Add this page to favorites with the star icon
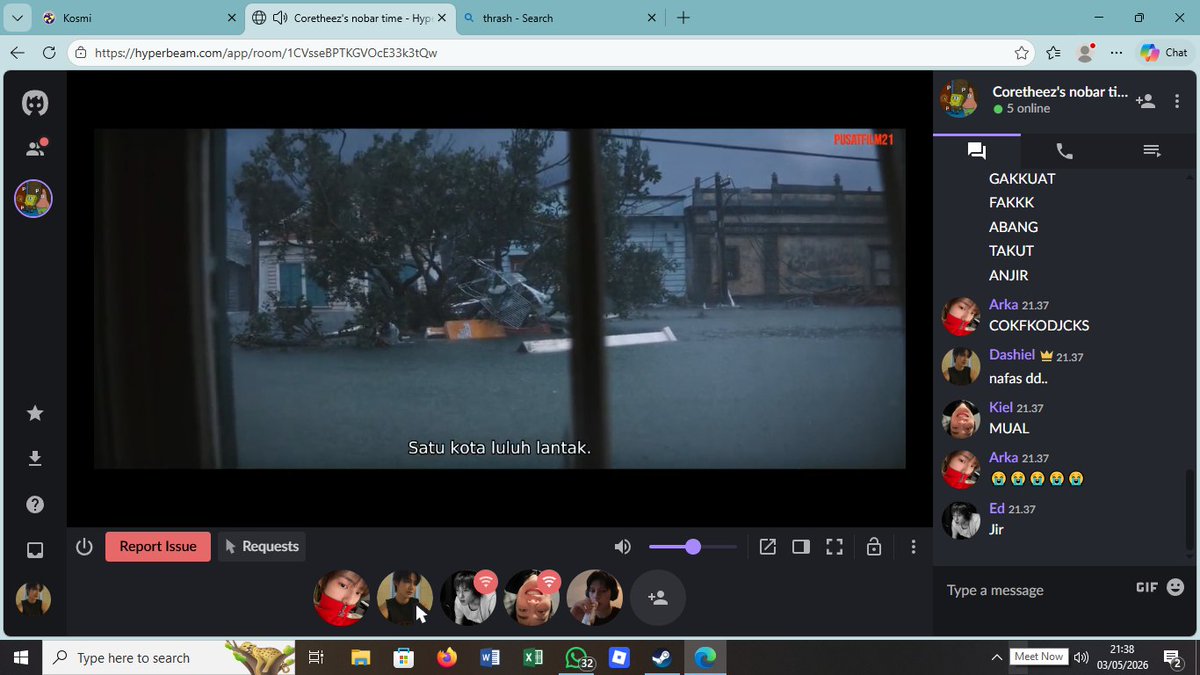The width and height of the screenshot is (1200, 675). pyautogui.click(x=1021, y=53)
